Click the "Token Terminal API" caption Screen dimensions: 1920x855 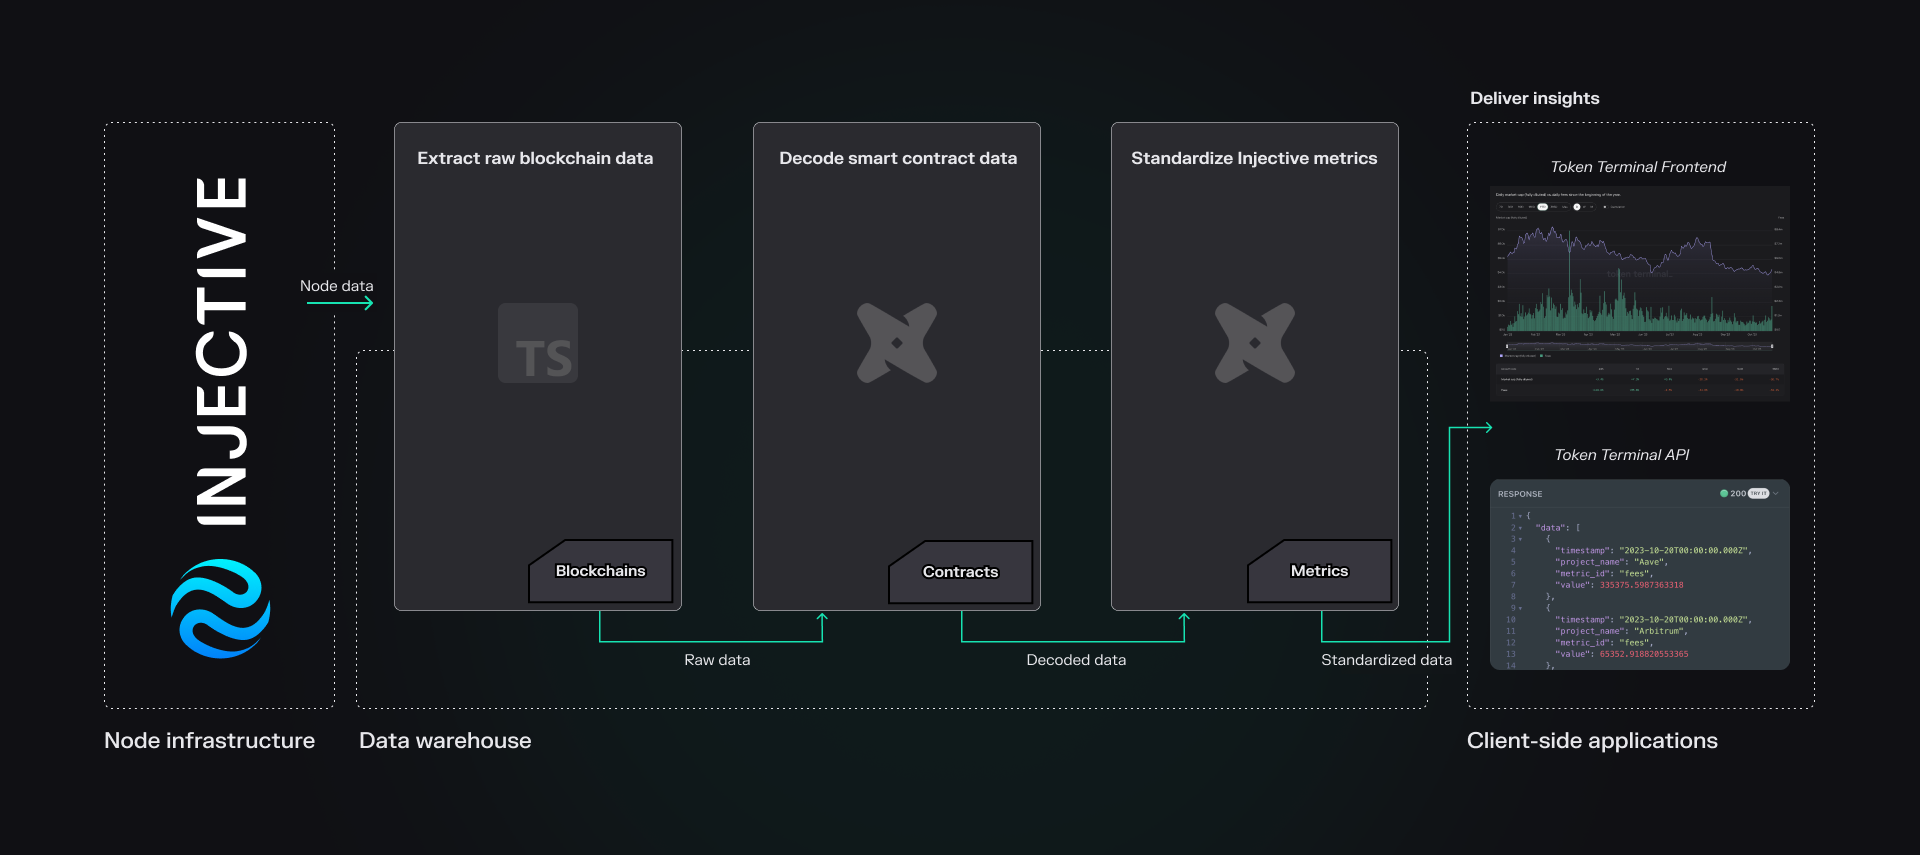pos(1622,455)
